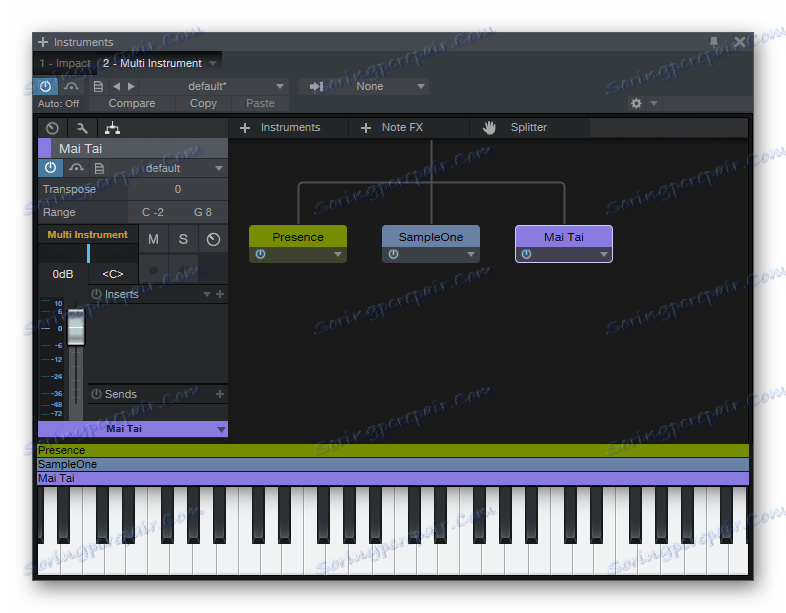Image resolution: width=786 pixels, height=613 pixels.
Task: Mute the channel with M button
Action: (153, 240)
